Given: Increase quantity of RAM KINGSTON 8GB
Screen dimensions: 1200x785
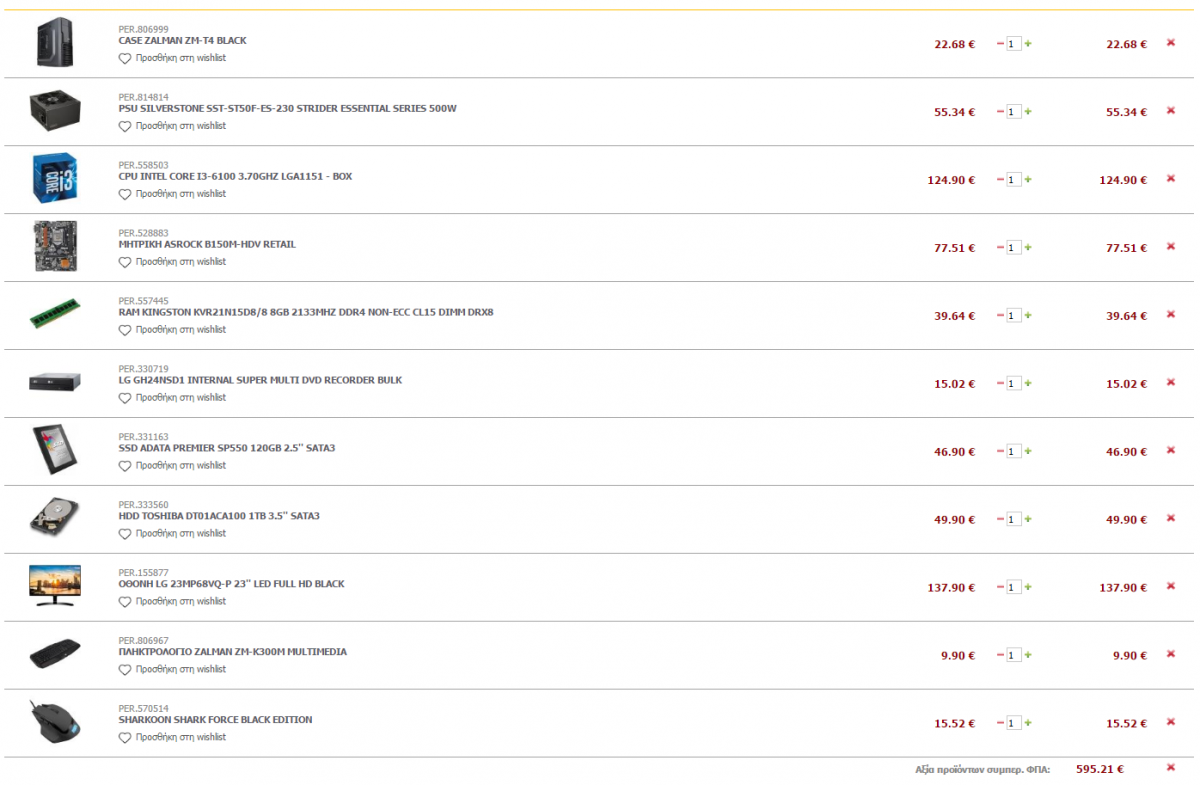Looking at the screenshot, I should click(x=1028, y=316).
